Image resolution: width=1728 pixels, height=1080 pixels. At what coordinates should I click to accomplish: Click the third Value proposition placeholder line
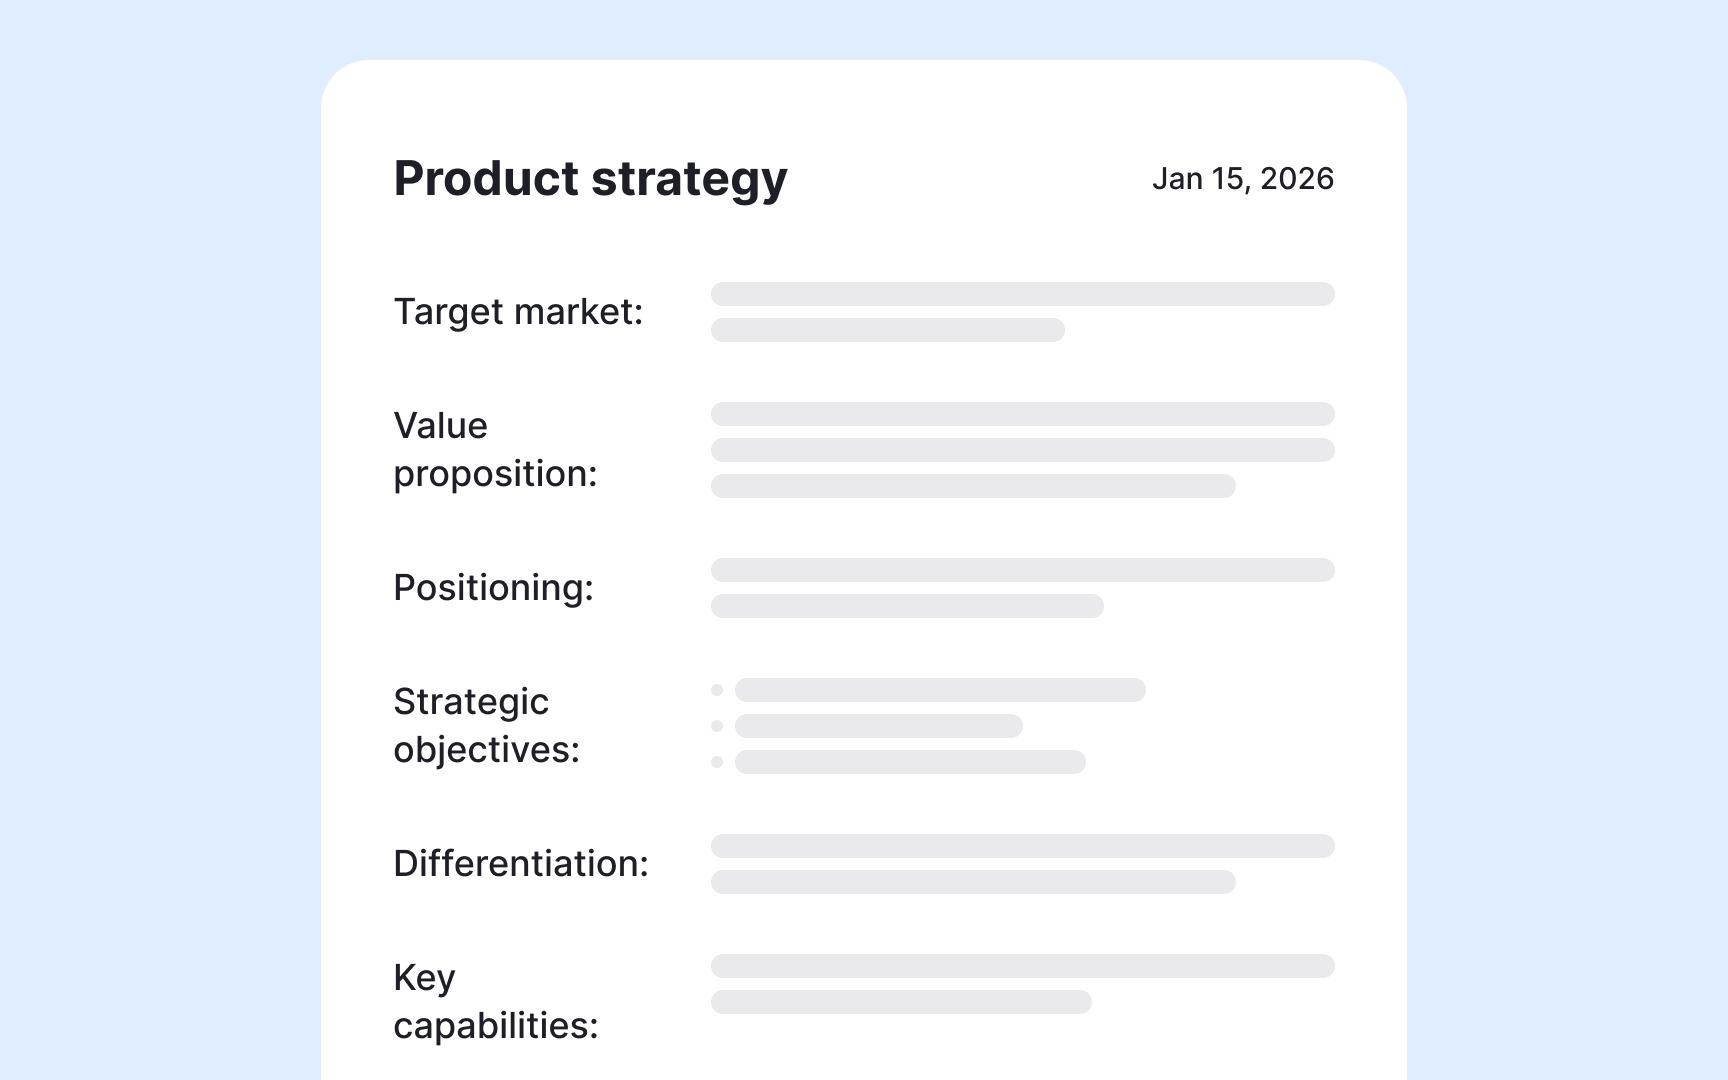pyautogui.click(x=973, y=486)
